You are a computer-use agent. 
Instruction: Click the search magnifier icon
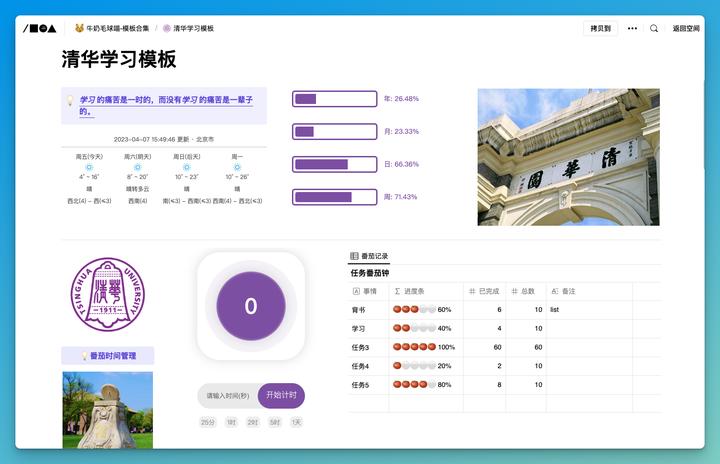654,28
